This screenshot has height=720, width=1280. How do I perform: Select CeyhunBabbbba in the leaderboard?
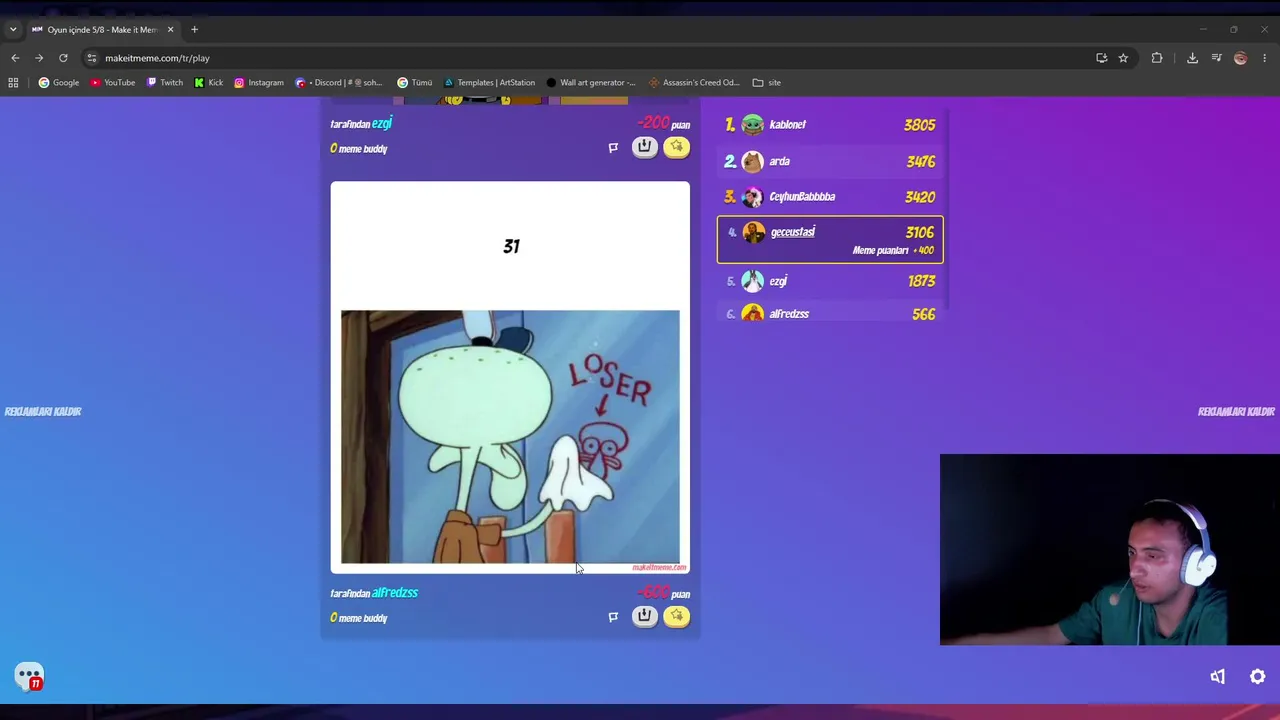tap(830, 197)
